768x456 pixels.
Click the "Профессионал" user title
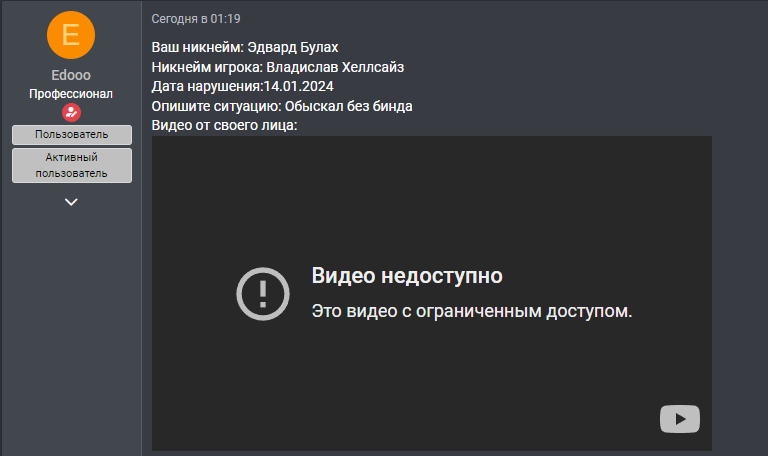point(71,94)
